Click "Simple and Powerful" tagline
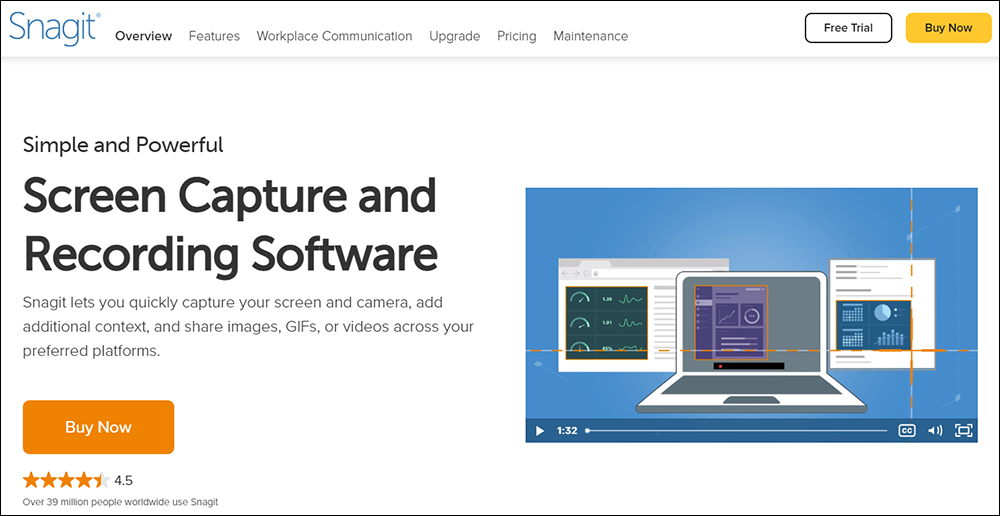The height and width of the screenshot is (516, 1000). [x=123, y=145]
